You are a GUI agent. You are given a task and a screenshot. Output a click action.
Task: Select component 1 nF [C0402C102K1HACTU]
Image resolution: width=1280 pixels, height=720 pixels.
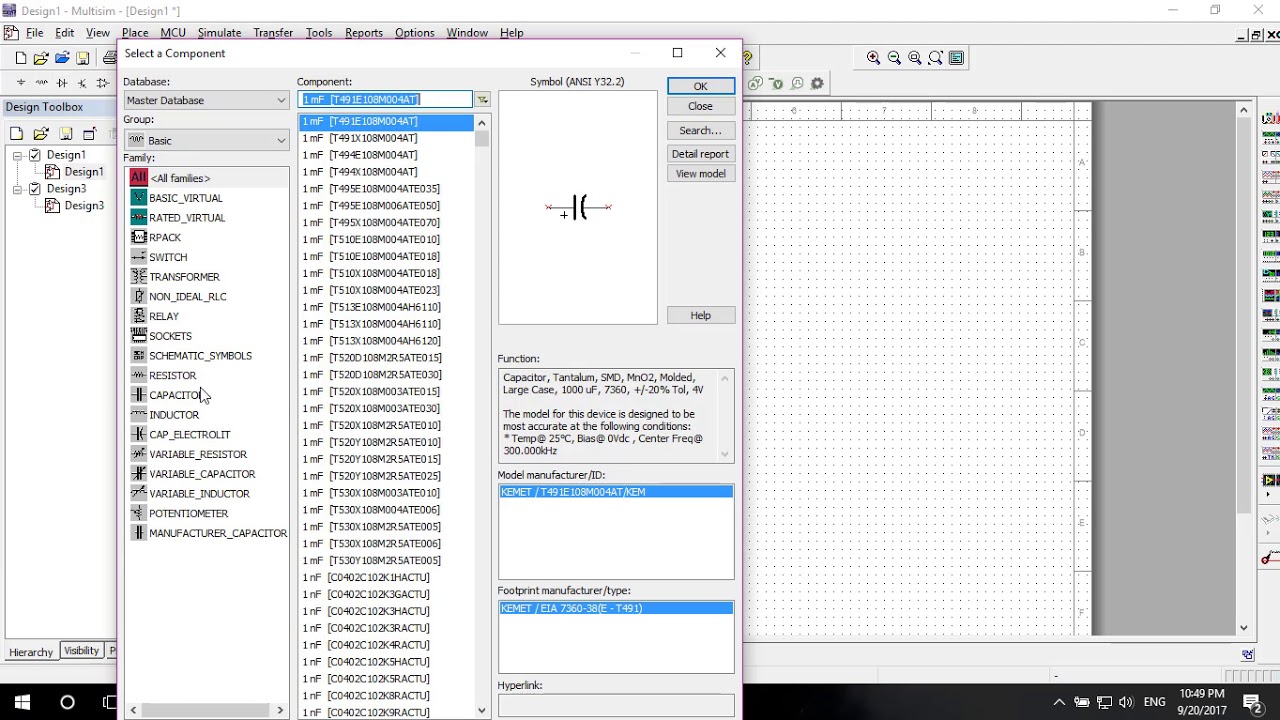(x=366, y=577)
